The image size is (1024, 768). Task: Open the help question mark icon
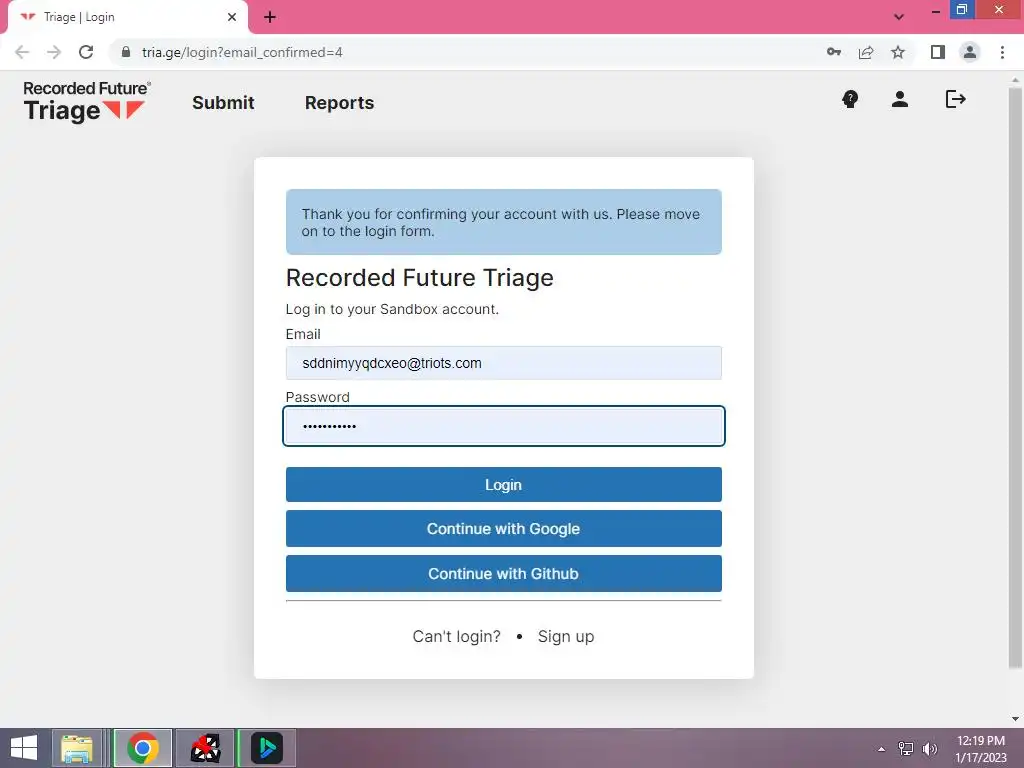point(850,99)
